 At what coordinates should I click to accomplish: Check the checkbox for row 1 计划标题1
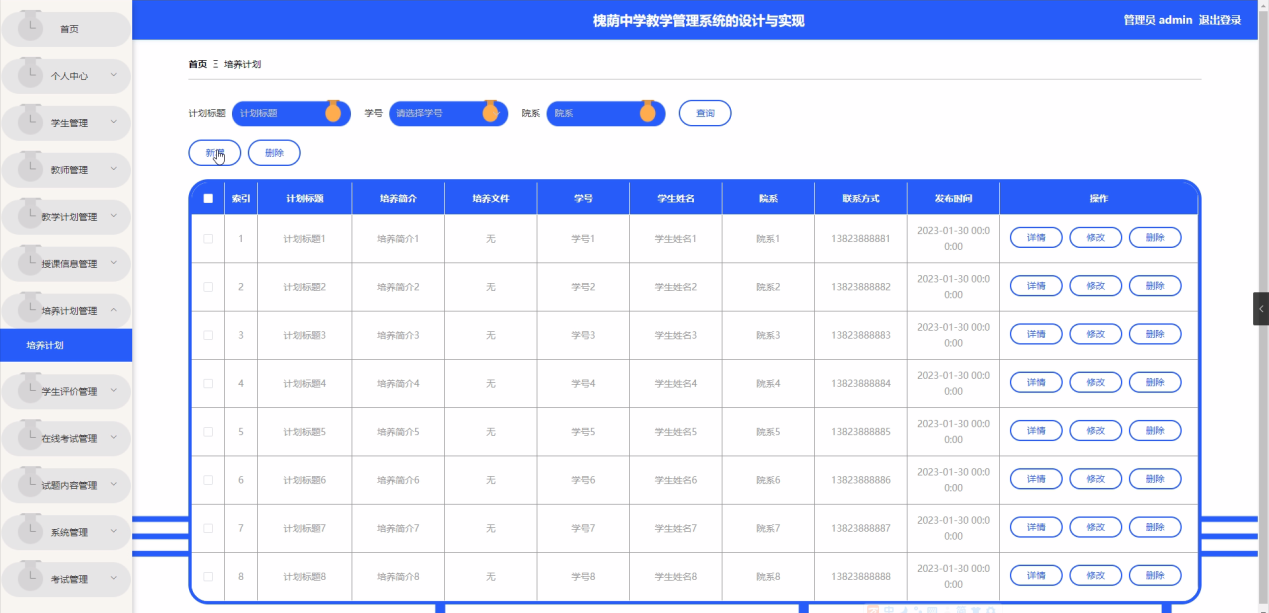click(x=208, y=239)
